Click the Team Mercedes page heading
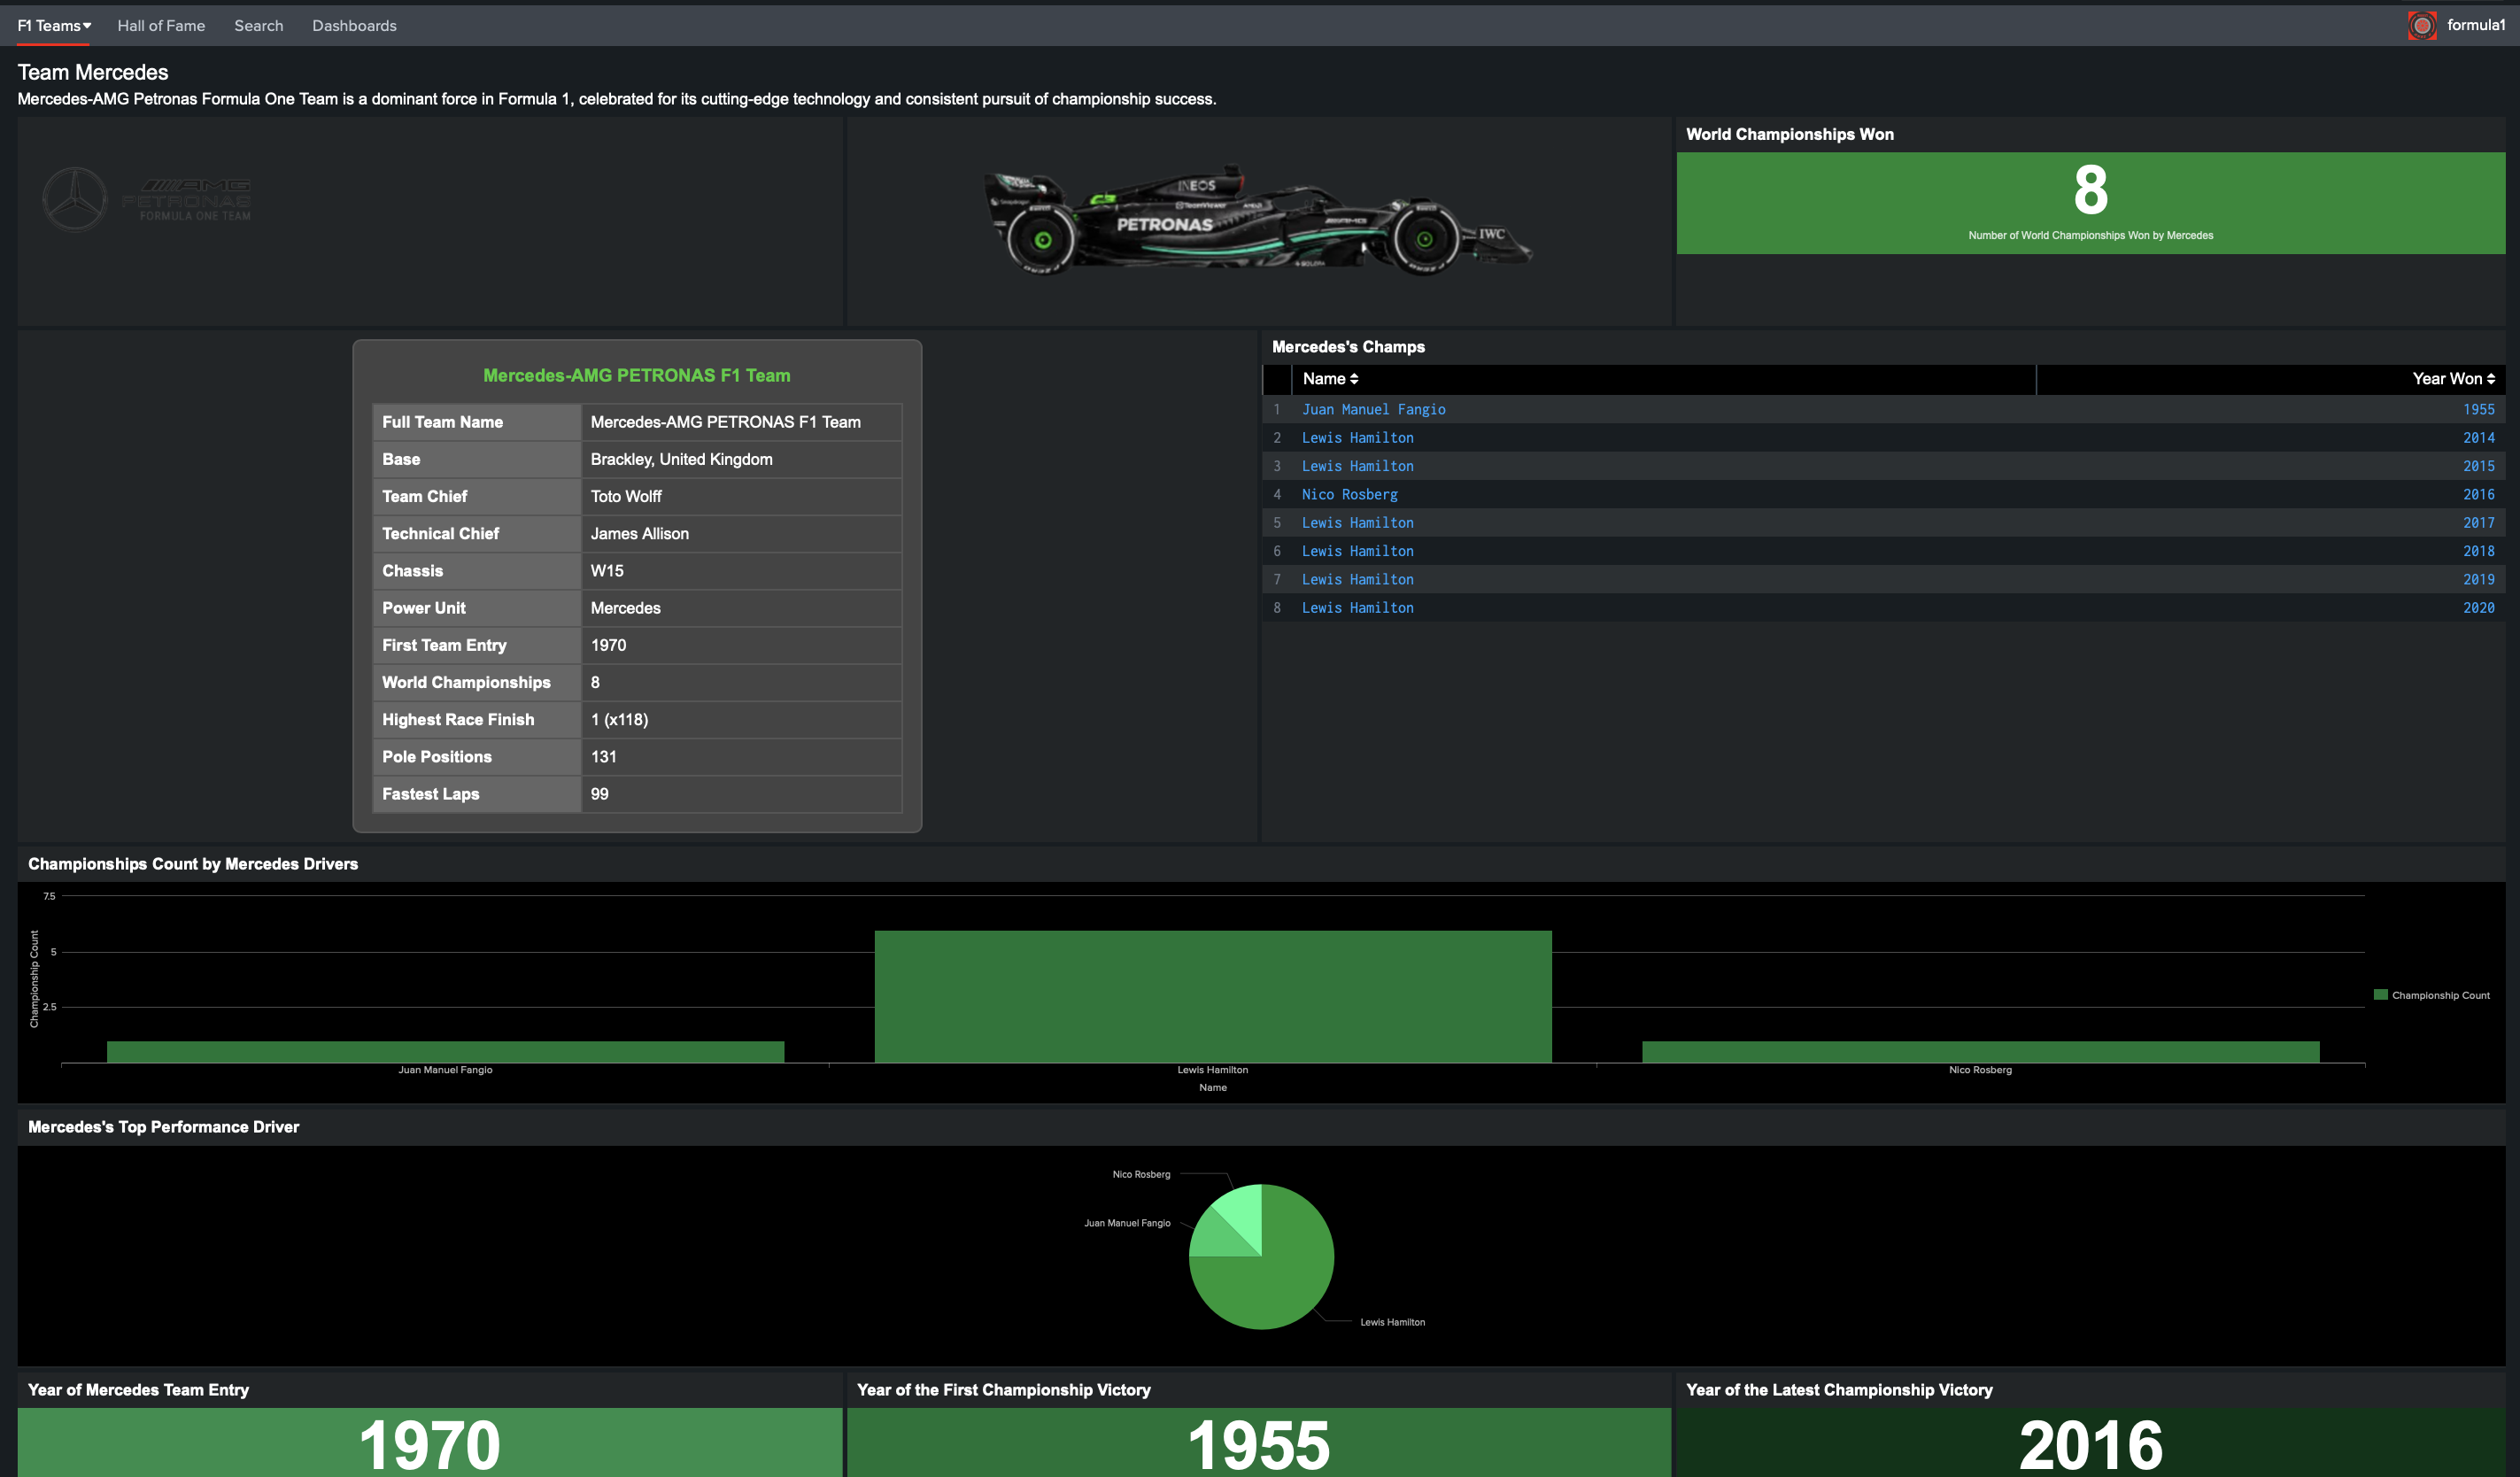Screen dimensions: 2520x1477 click(93, 72)
